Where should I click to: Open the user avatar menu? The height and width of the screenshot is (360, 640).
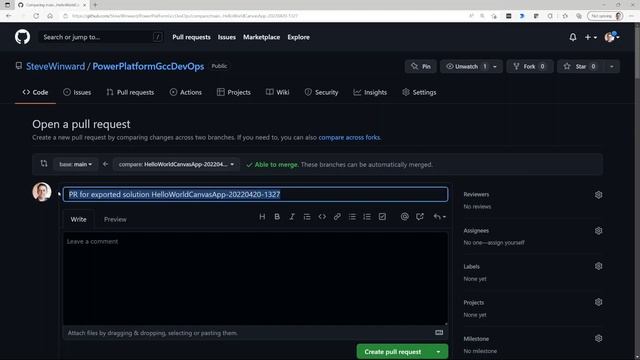(612, 37)
